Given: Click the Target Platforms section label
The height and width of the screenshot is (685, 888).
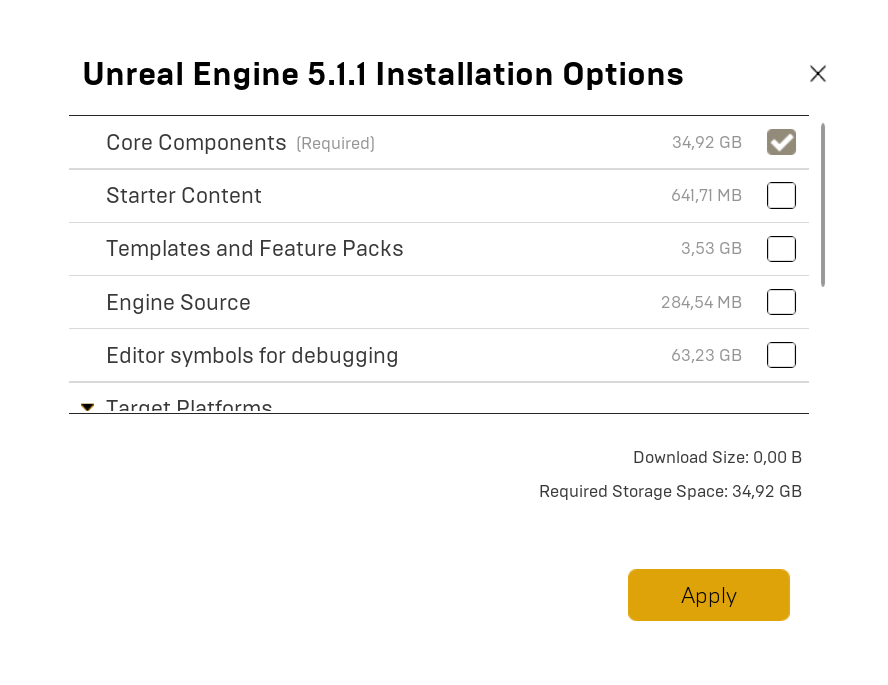Looking at the screenshot, I should [189, 407].
